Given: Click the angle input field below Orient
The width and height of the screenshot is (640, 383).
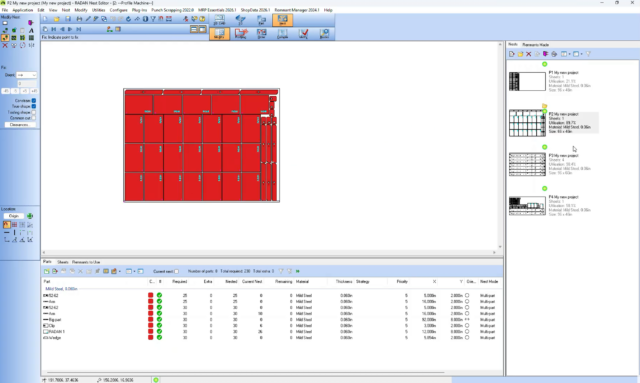Looking at the screenshot, I should pos(27,84).
